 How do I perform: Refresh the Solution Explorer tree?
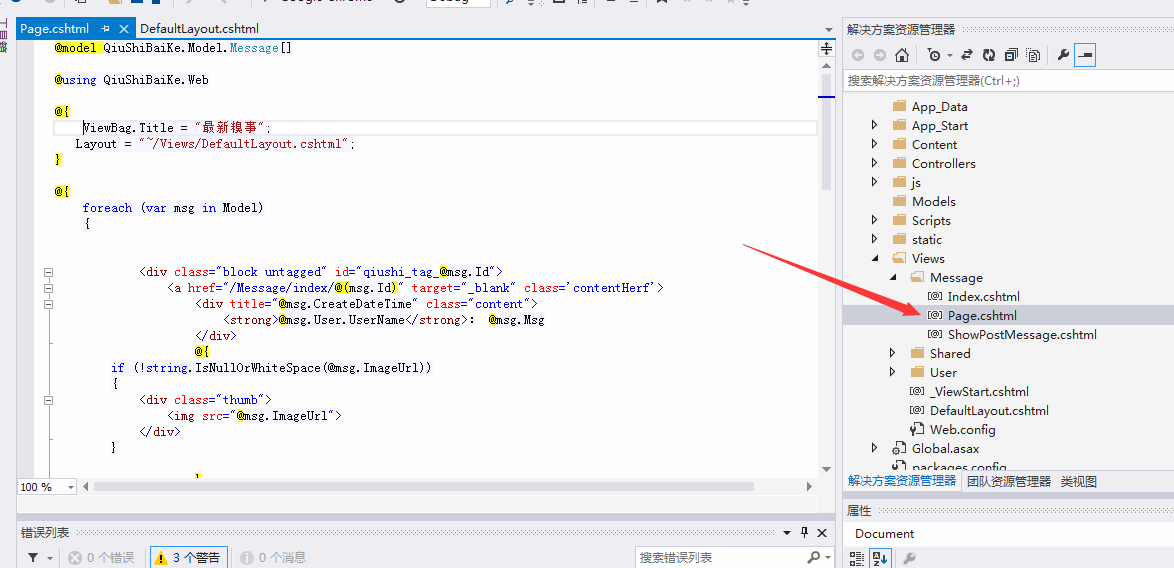tap(989, 55)
